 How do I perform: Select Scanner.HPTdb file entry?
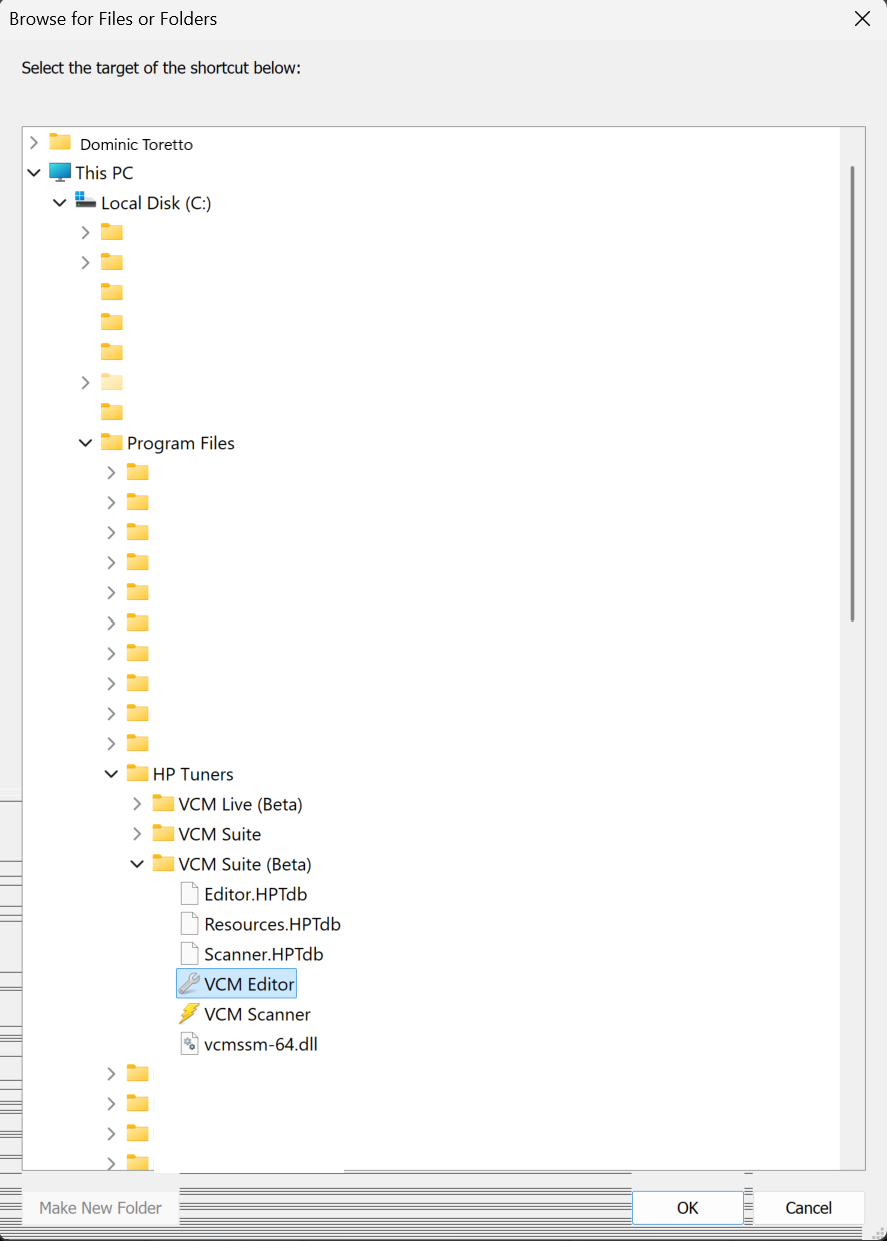click(263, 954)
